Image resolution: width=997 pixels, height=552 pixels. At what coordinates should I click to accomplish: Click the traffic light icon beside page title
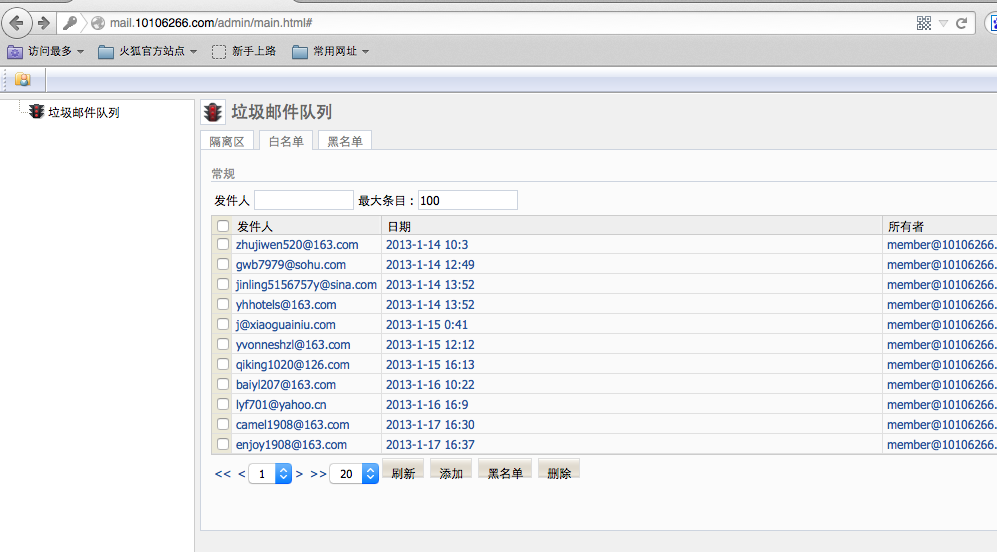213,113
